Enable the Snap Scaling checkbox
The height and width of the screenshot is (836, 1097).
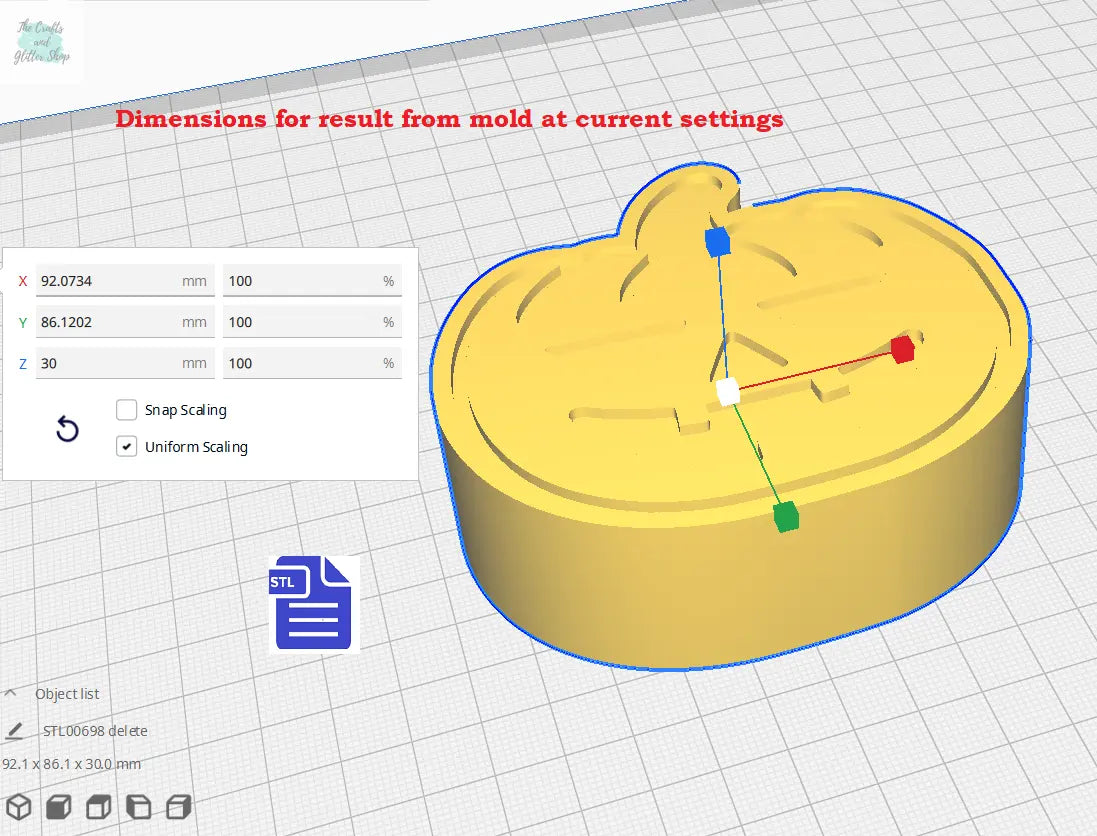click(x=126, y=409)
